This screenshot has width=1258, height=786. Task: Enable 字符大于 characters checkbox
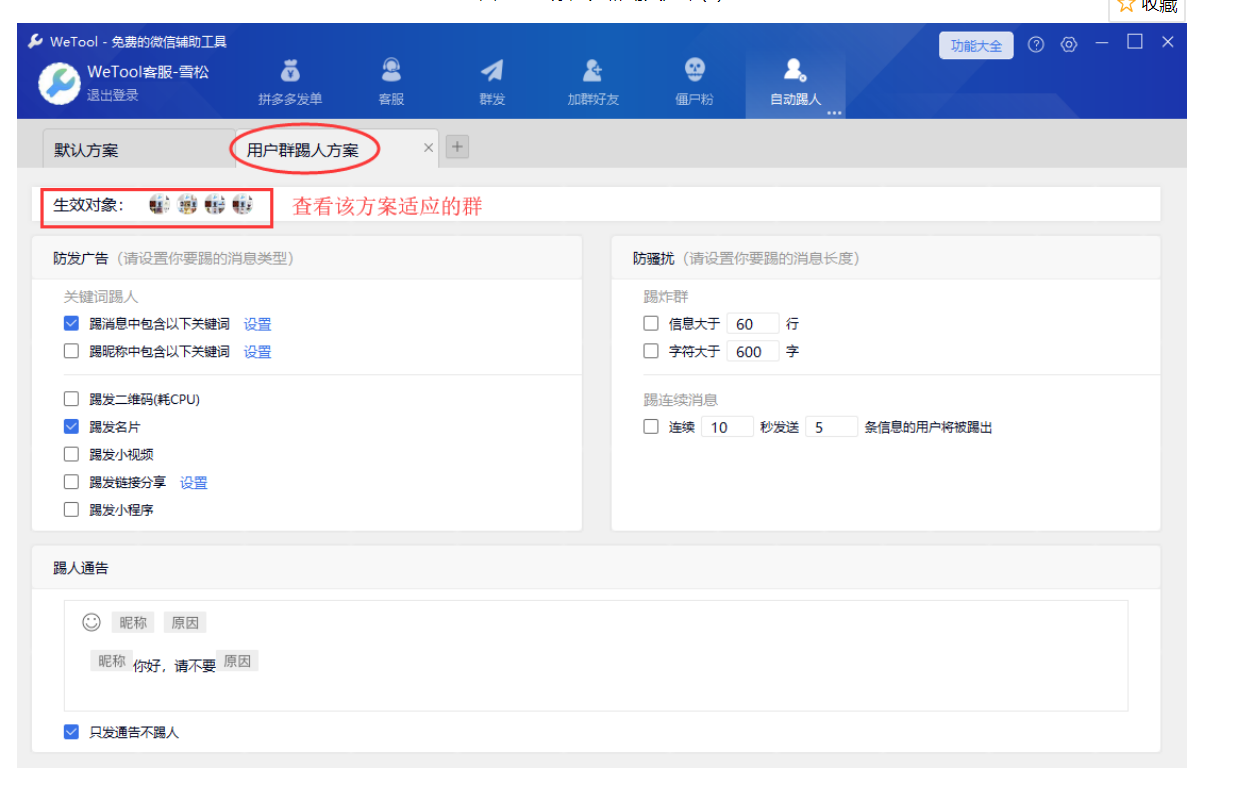651,351
